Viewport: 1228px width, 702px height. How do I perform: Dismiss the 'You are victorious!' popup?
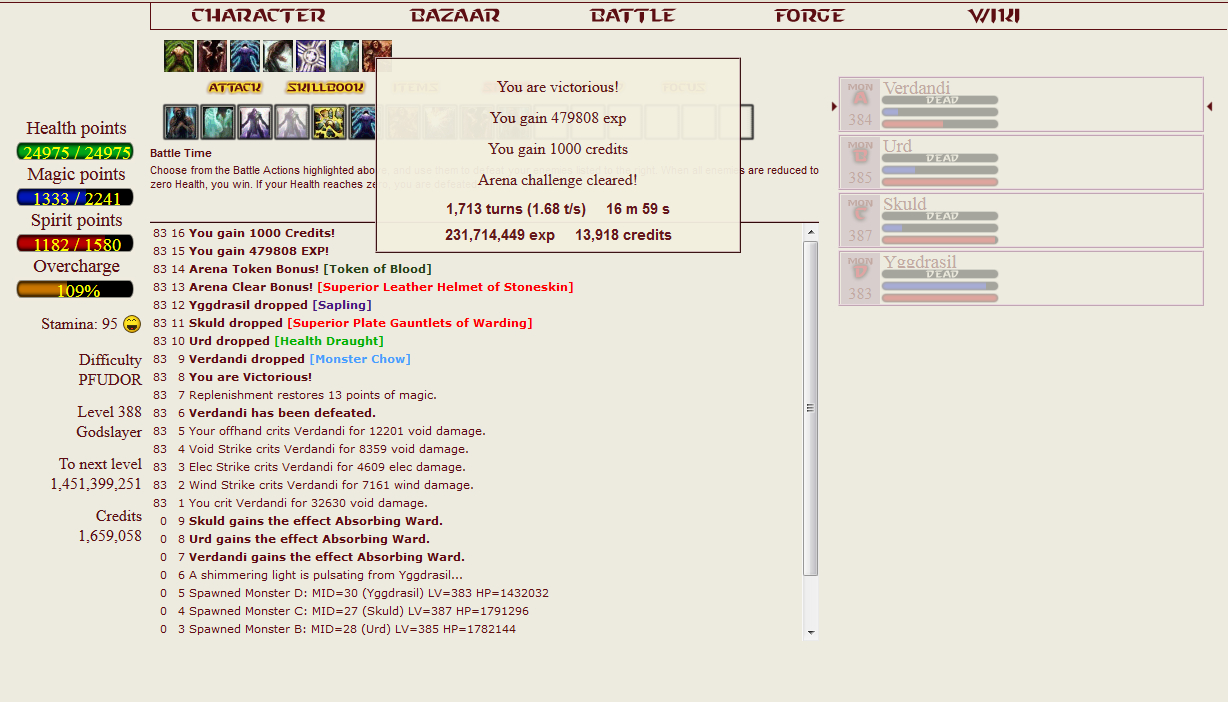click(558, 155)
